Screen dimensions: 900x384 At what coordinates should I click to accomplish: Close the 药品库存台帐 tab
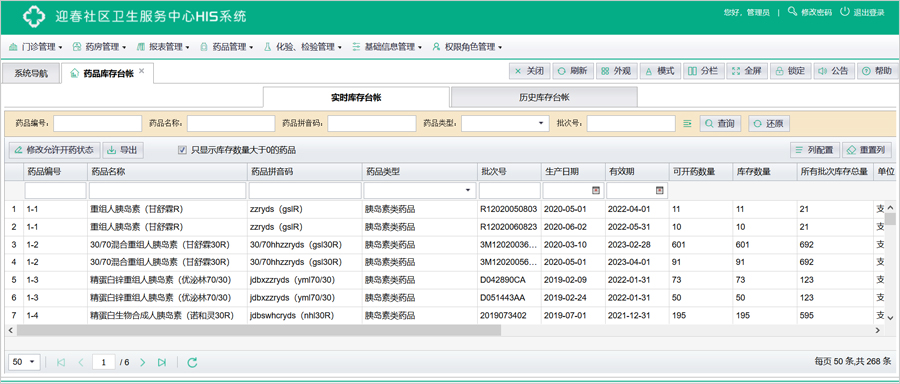(x=142, y=71)
